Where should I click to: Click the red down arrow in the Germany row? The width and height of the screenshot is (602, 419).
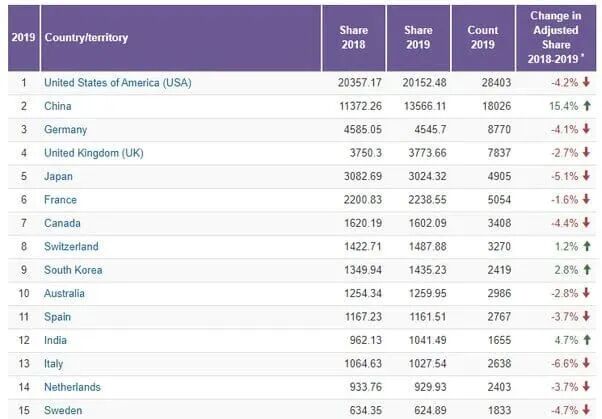click(x=586, y=129)
